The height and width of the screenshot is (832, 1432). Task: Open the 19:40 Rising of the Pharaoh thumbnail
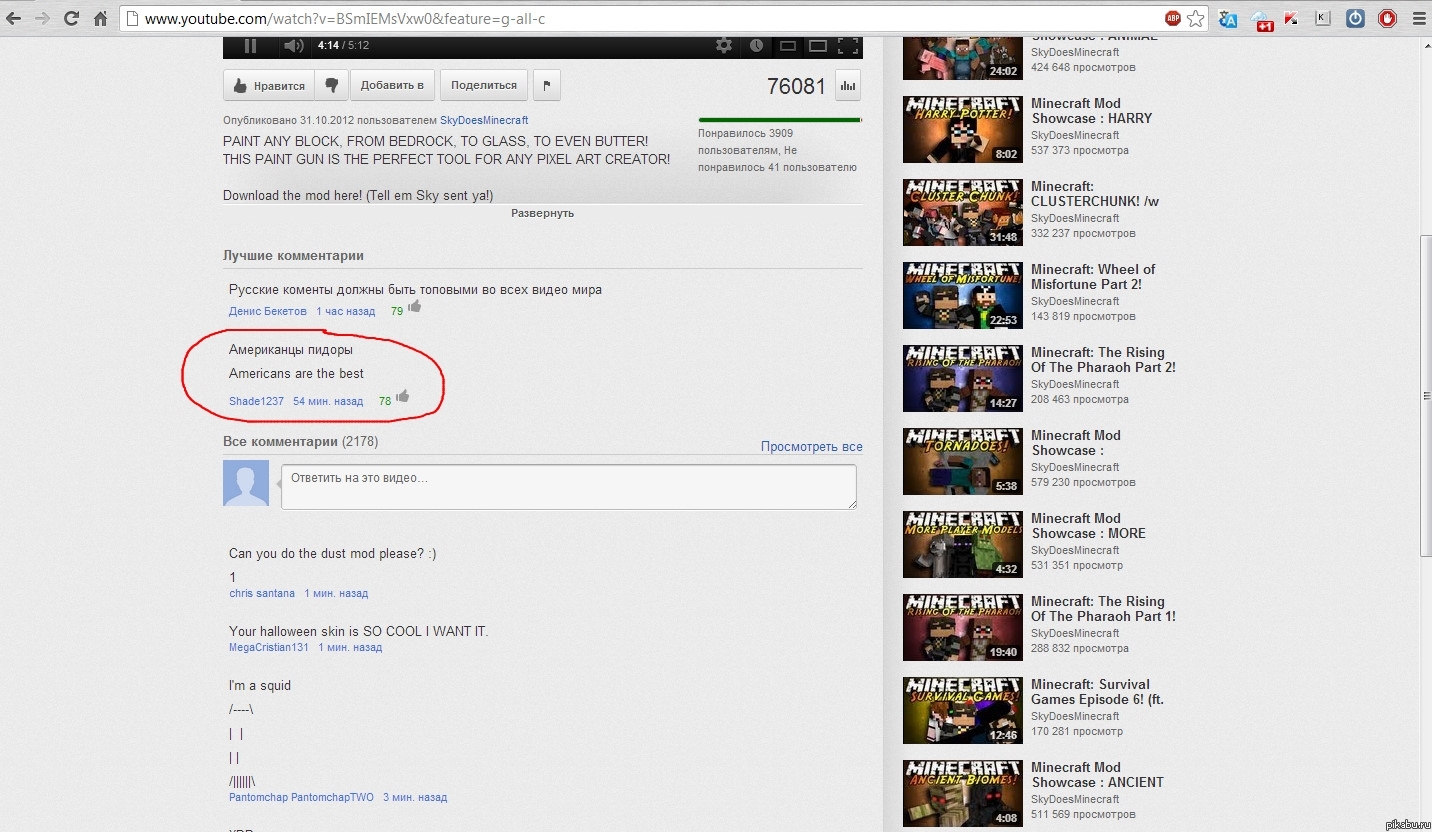pyautogui.click(x=962, y=627)
